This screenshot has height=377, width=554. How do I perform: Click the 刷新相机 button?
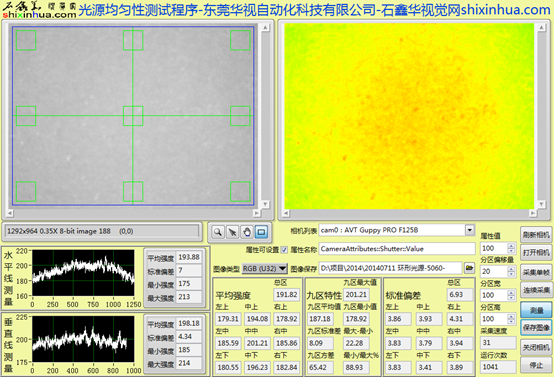[536, 235]
